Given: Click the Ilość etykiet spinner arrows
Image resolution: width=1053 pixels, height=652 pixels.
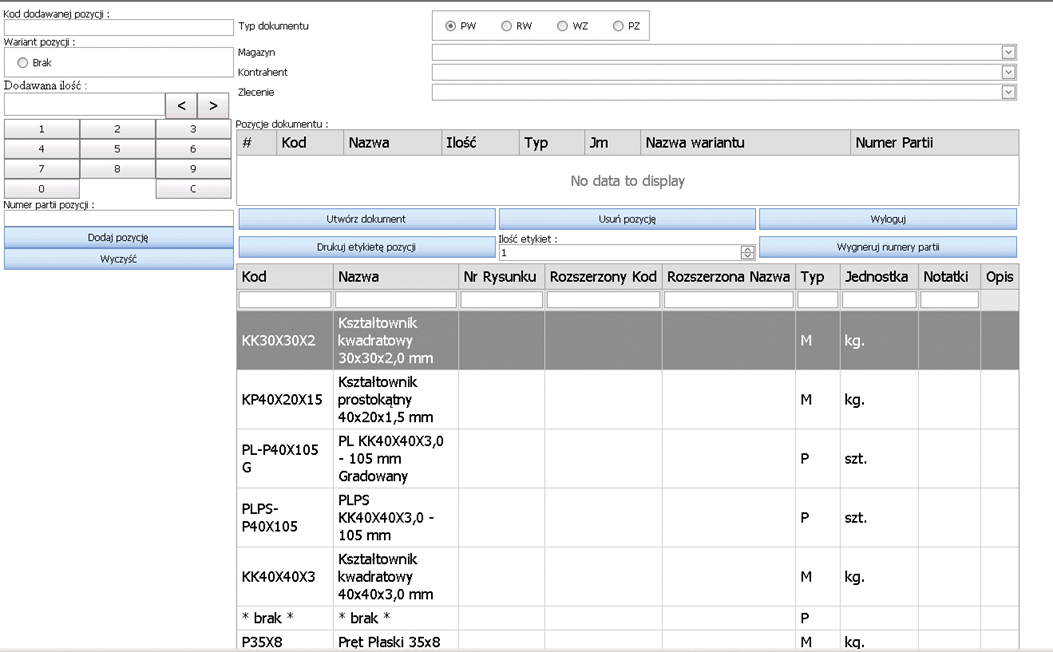Looking at the screenshot, I should [x=747, y=252].
